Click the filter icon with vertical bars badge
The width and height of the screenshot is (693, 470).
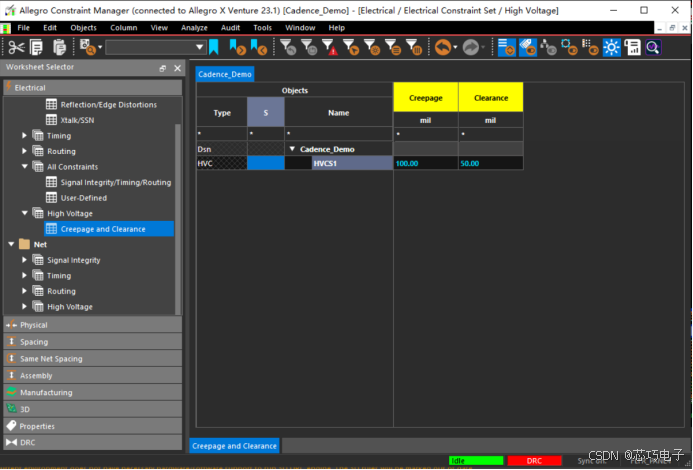pyautogui.click(x=414, y=47)
